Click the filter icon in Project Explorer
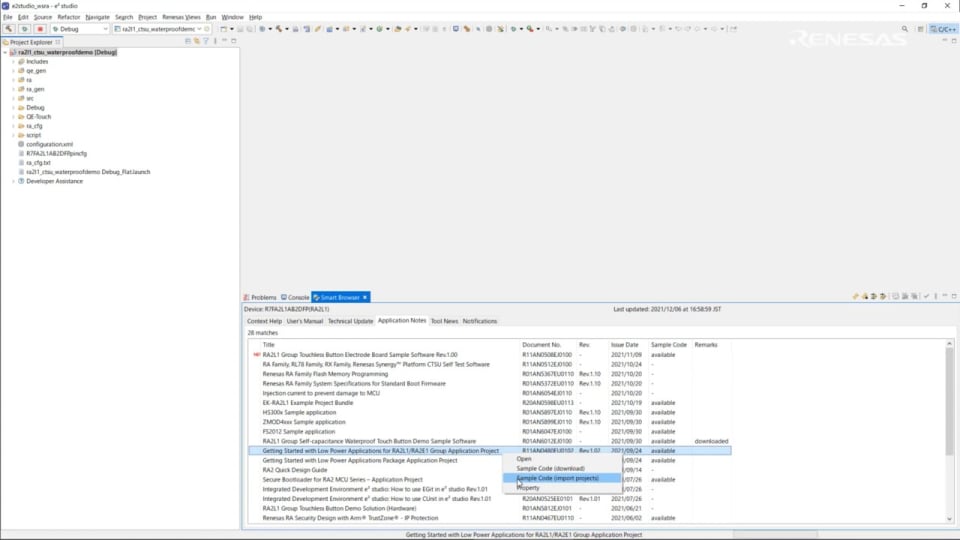The height and width of the screenshot is (540, 960). click(x=206, y=41)
